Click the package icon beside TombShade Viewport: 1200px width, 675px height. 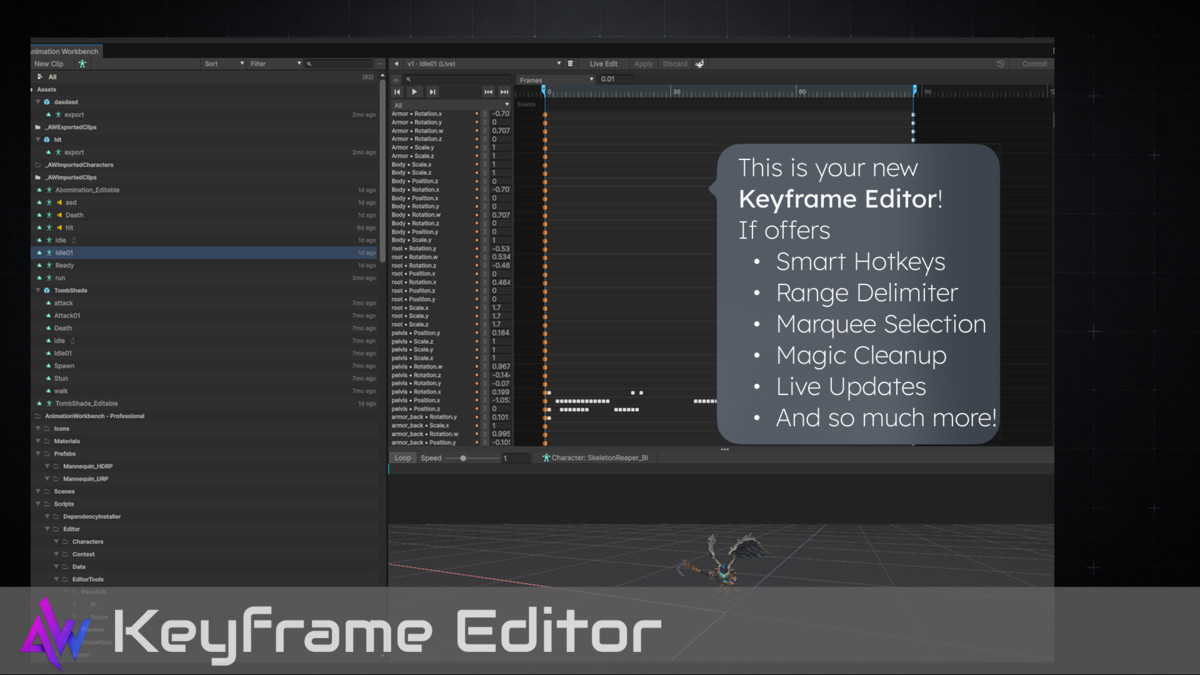click(x=47, y=290)
